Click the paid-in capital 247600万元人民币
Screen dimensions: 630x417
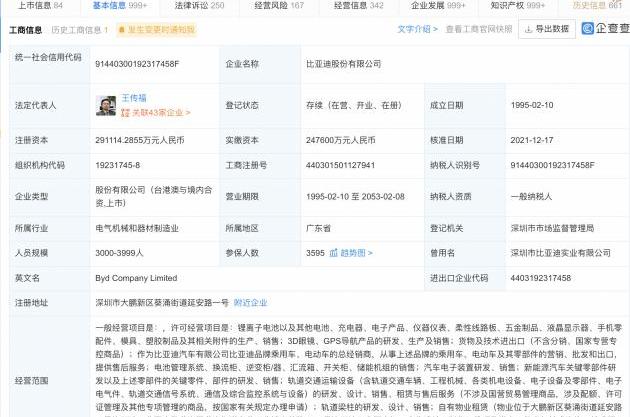(x=341, y=140)
